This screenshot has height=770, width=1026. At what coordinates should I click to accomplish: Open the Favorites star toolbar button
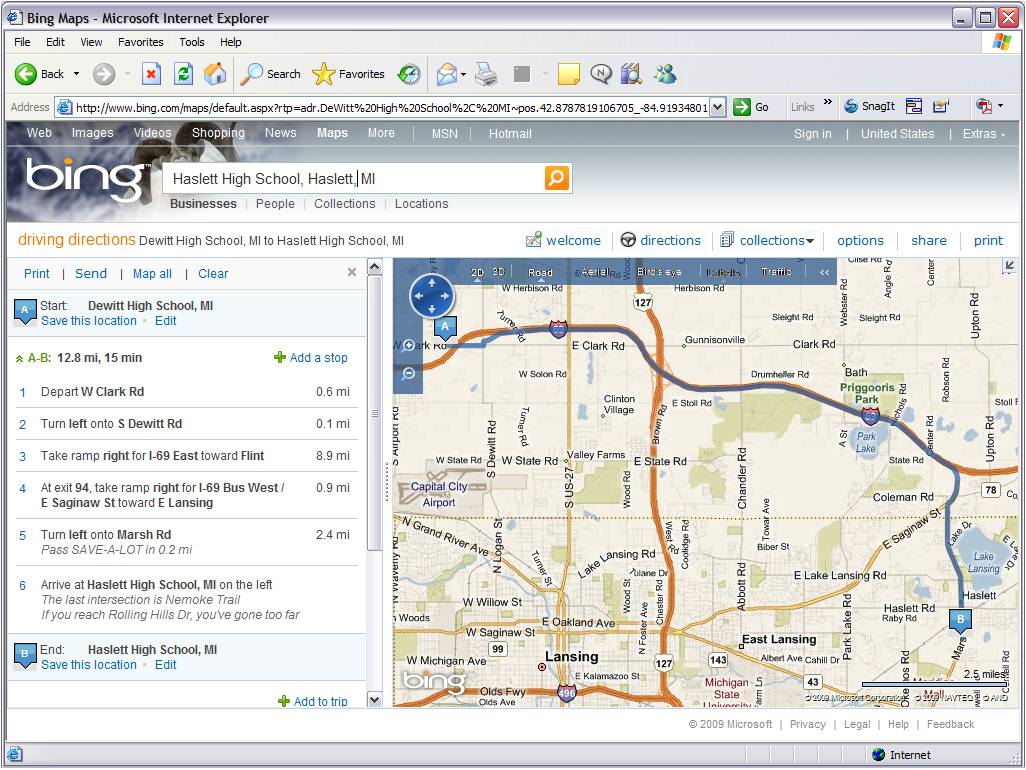(348, 74)
